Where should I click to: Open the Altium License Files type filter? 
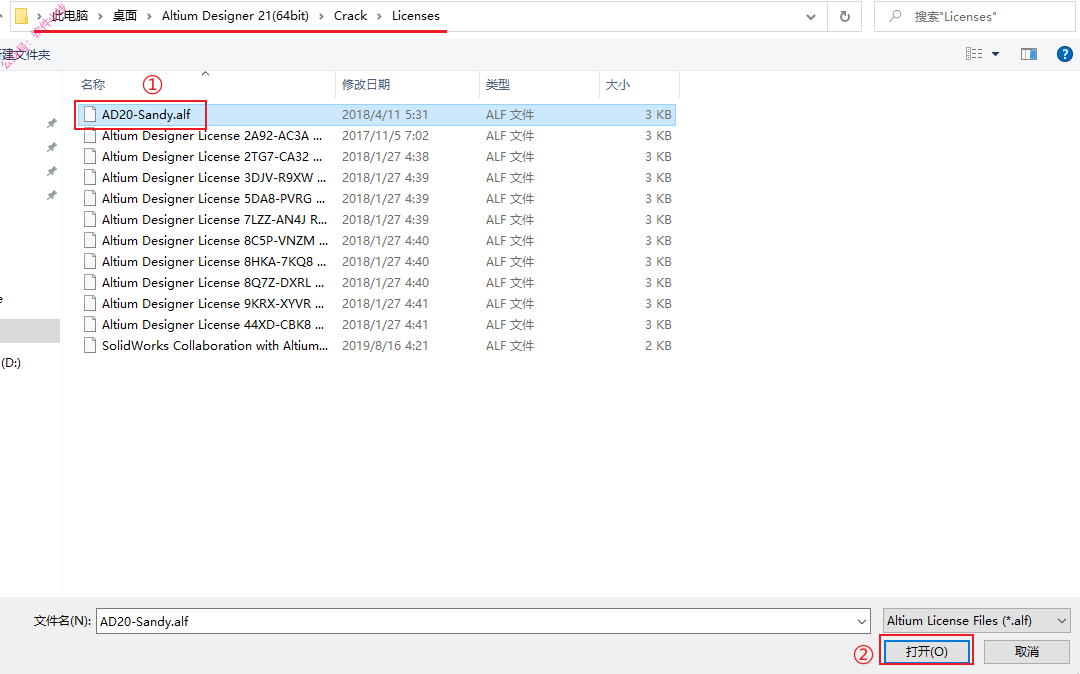coord(977,621)
